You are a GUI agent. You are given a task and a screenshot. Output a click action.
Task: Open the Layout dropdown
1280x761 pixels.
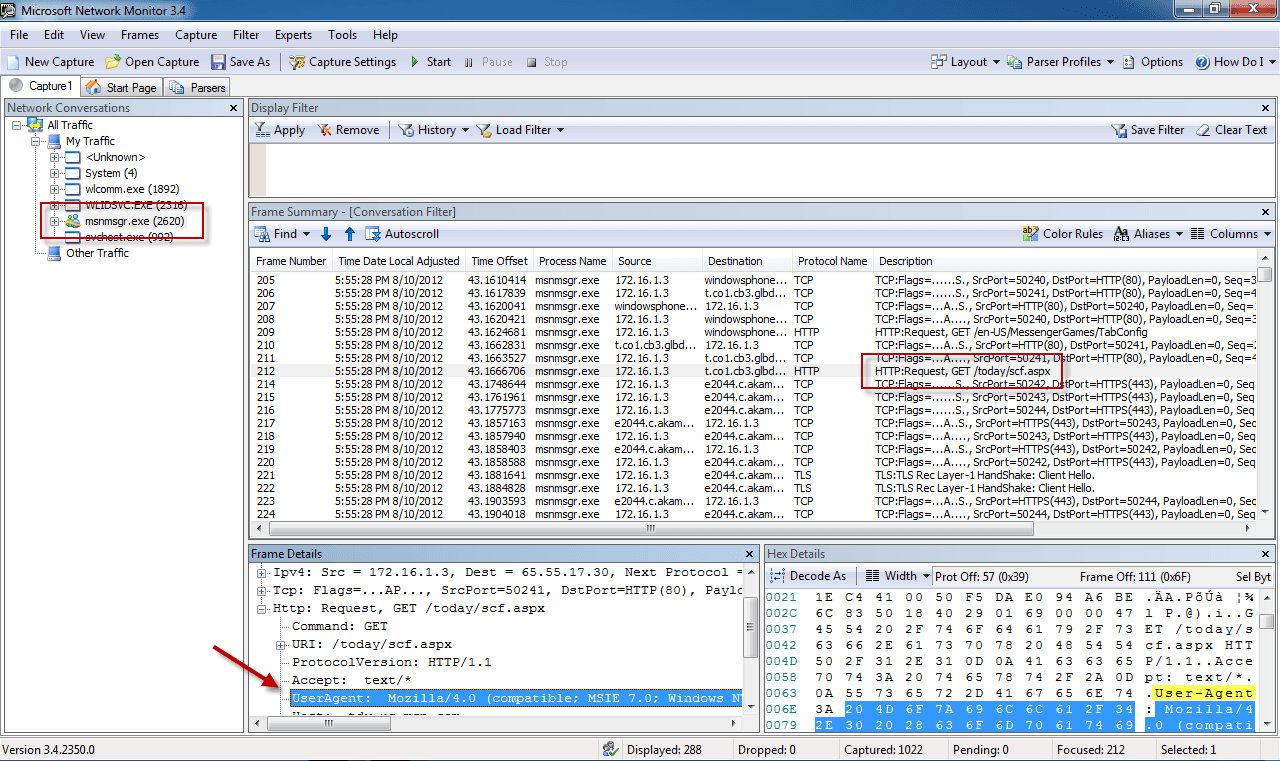tap(965, 62)
